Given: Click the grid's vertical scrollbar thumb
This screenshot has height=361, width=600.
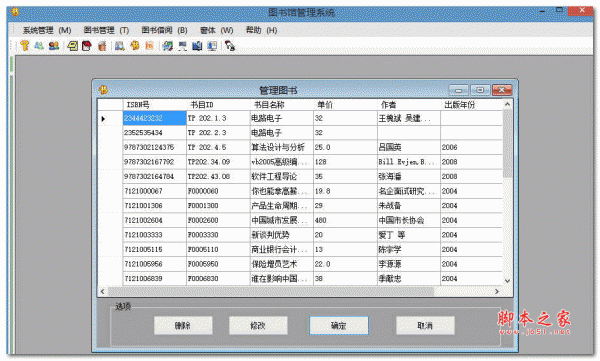Looking at the screenshot, I should (x=507, y=144).
